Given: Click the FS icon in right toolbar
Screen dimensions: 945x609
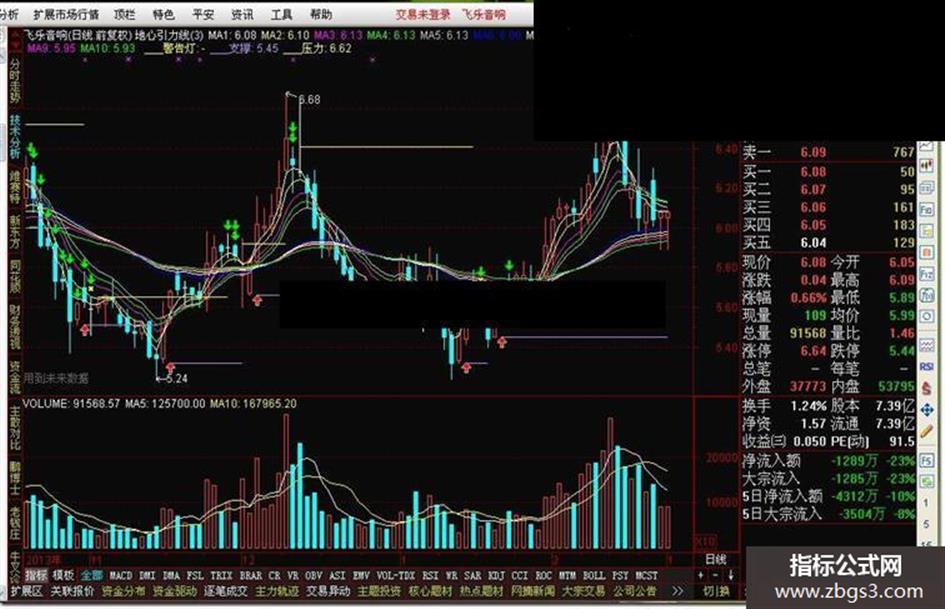Looking at the screenshot, I should click(927, 461).
